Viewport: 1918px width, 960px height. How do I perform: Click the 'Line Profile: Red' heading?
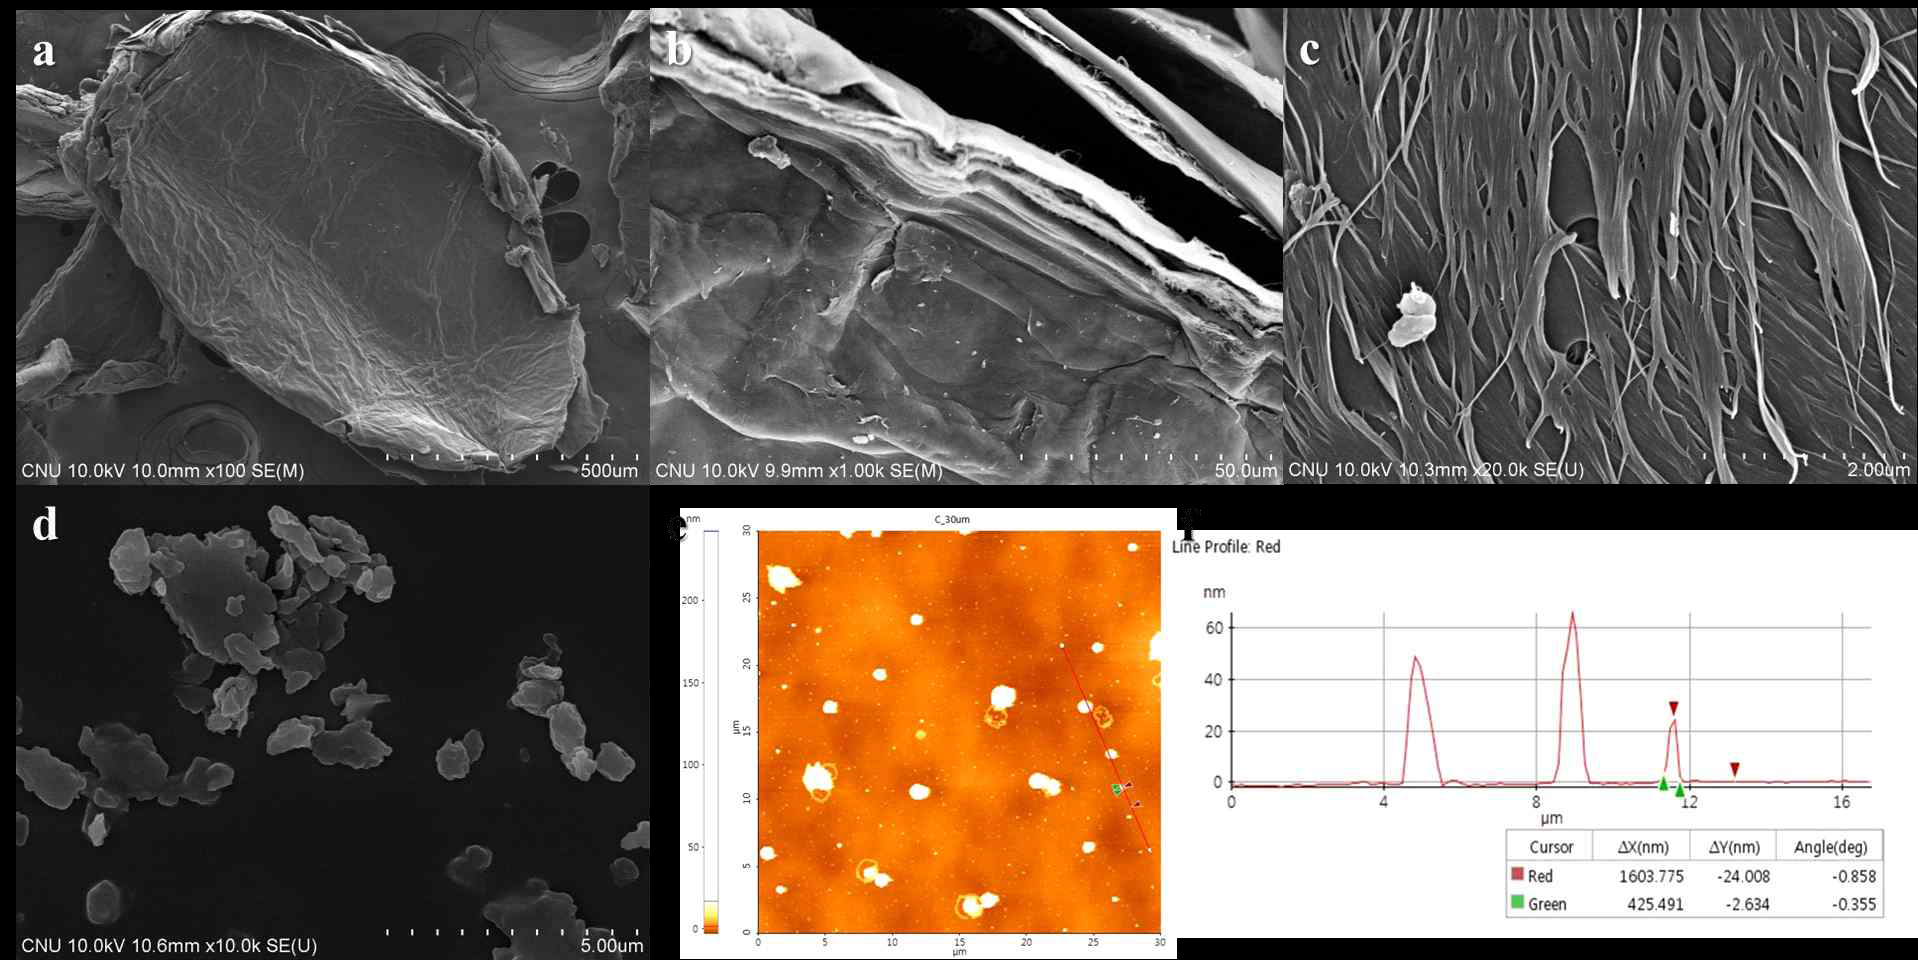(1226, 546)
